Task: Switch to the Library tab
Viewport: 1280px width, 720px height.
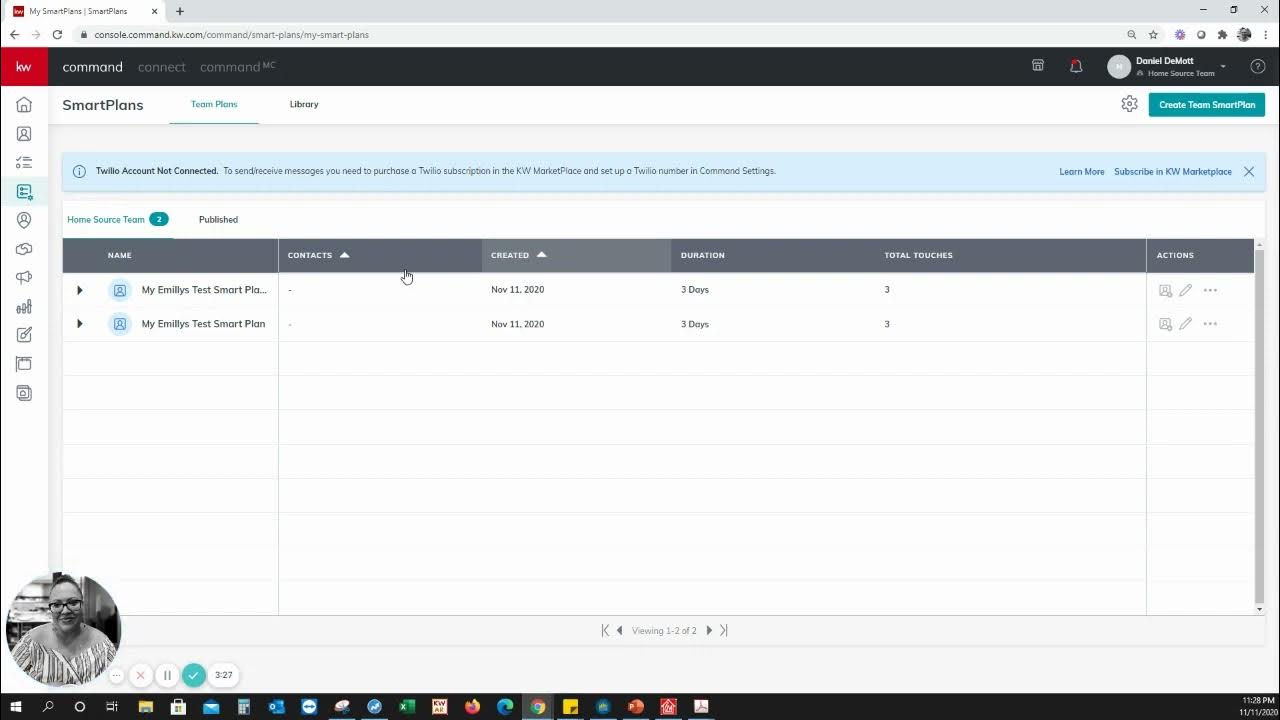Action: click(x=304, y=104)
